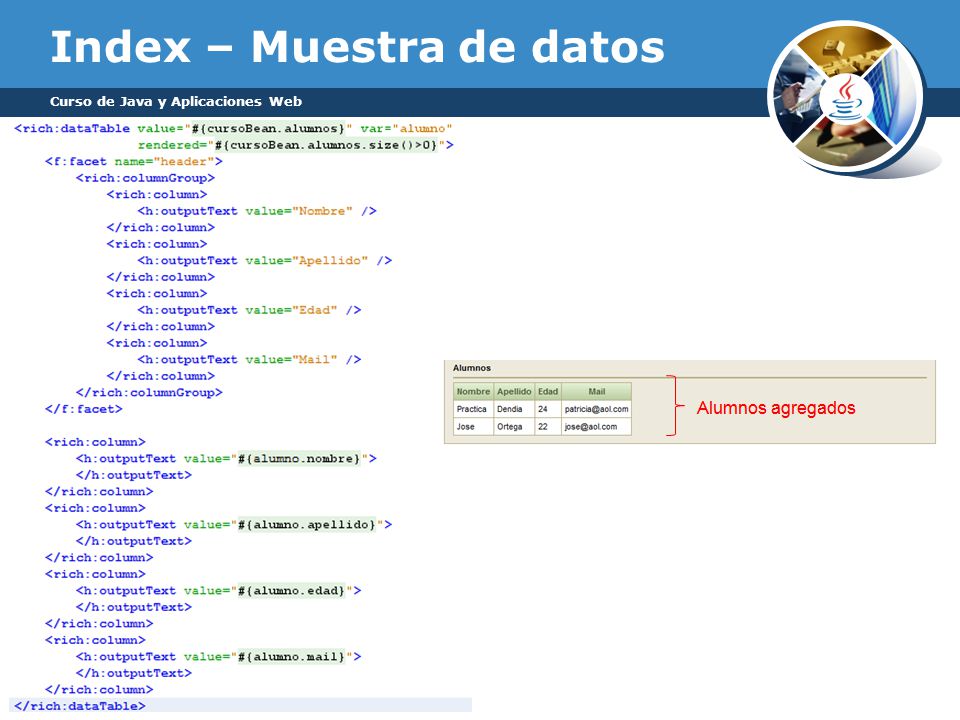The width and height of the screenshot is (960, 720).
Task: Click the outputText value="Mail" line
Action: 249,360
